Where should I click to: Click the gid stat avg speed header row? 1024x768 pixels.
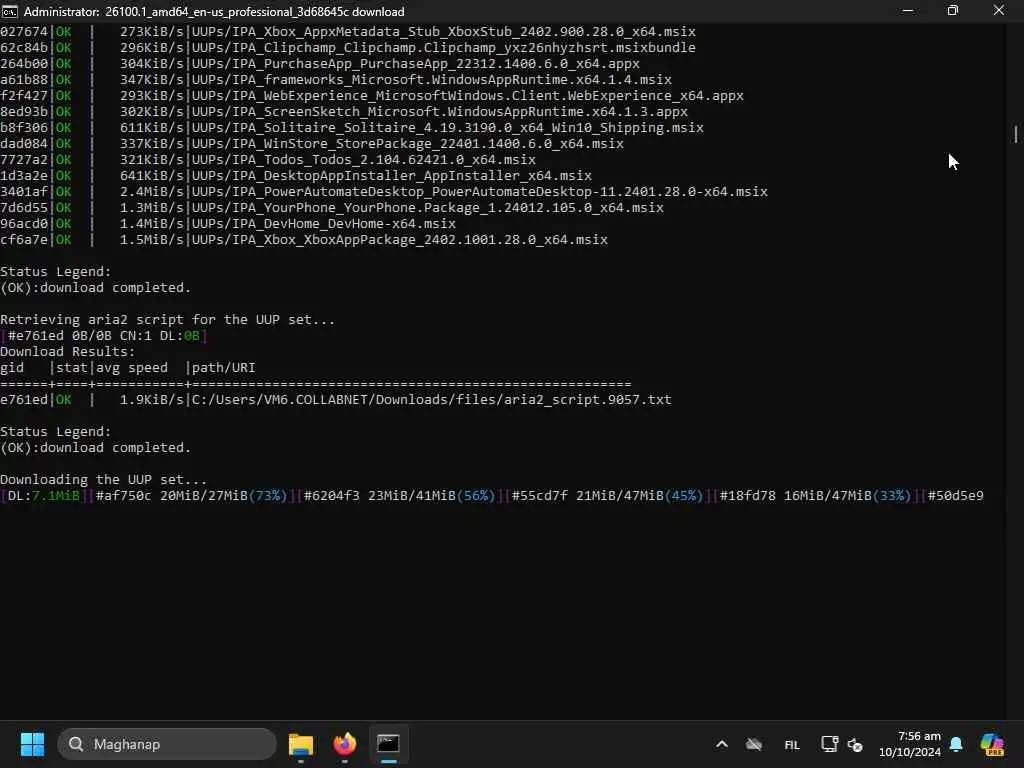(x=127, y=368)
